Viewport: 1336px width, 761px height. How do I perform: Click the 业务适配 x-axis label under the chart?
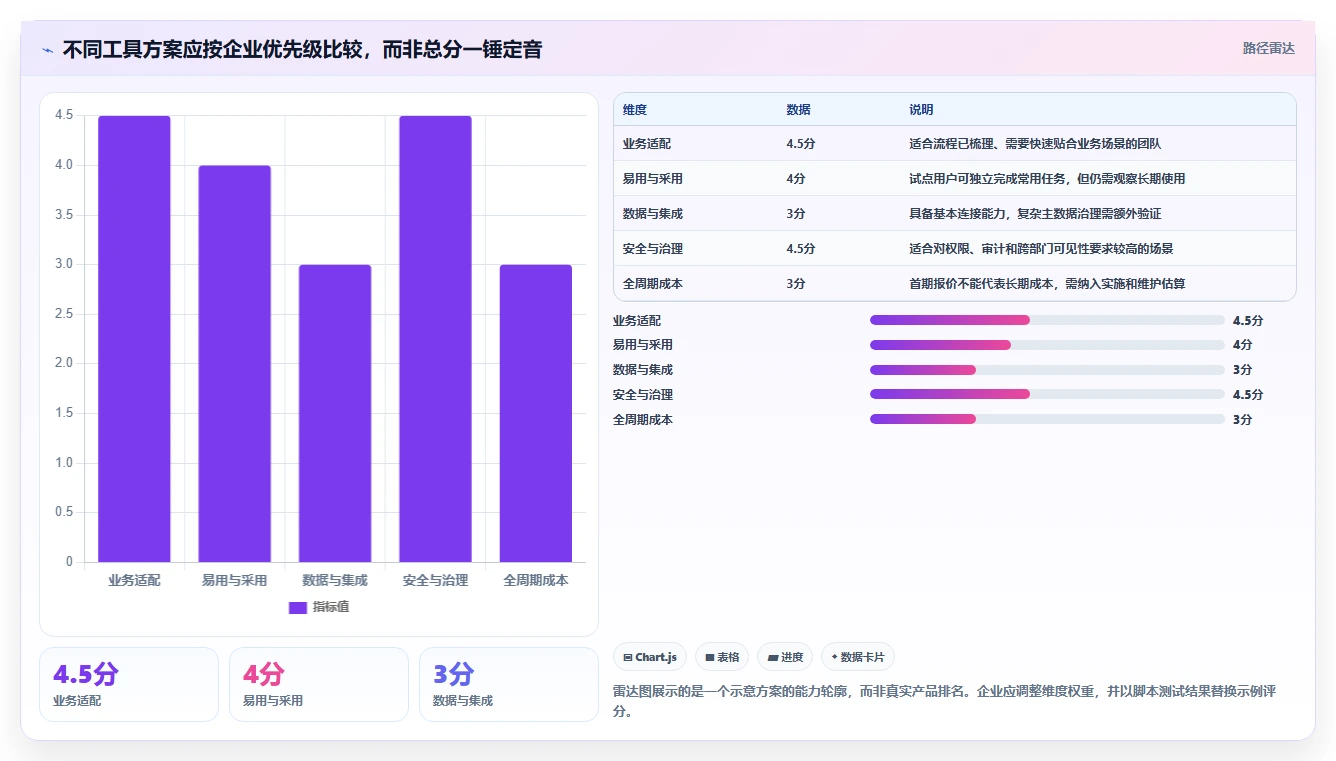click(134, 580)
